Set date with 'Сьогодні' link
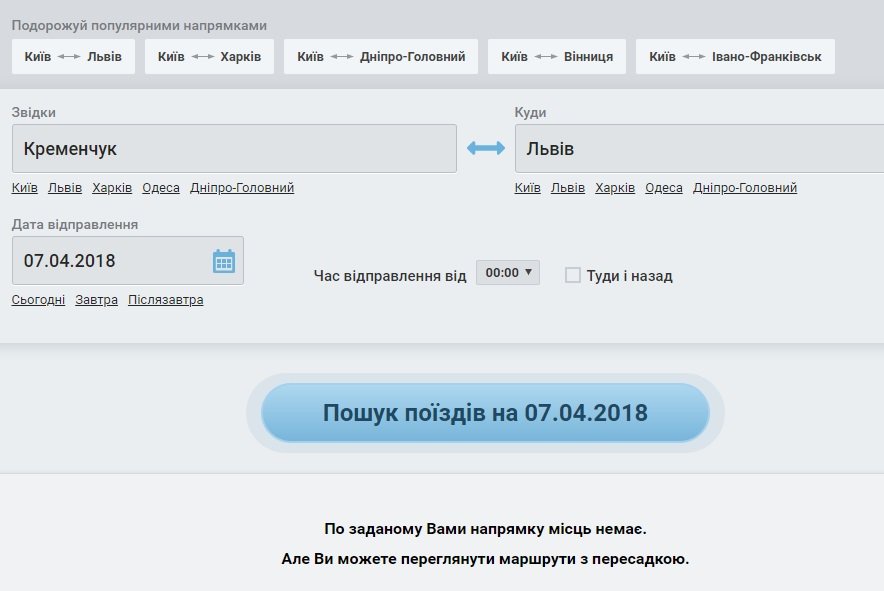 (x=39, y=300)
